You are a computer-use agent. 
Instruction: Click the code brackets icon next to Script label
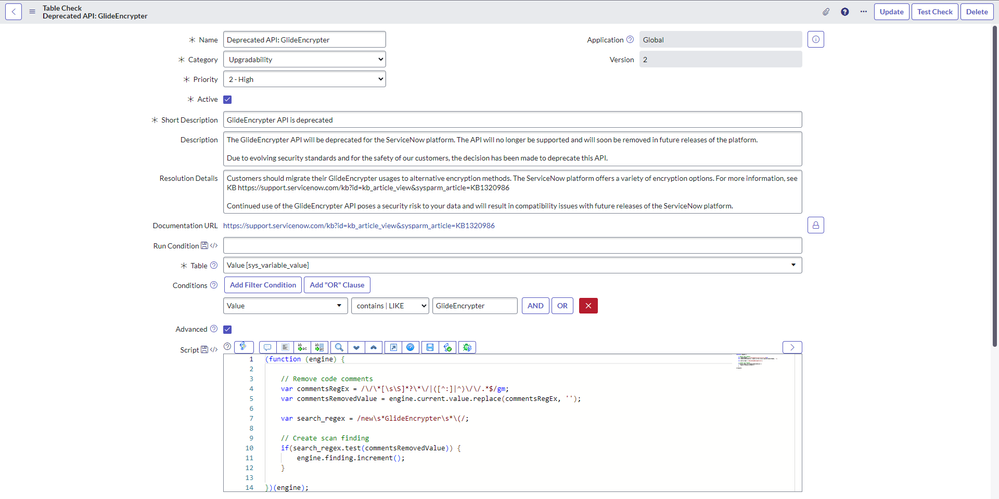pos(214,350)
